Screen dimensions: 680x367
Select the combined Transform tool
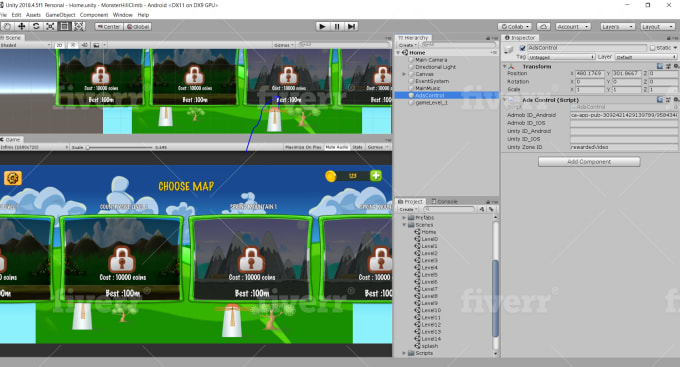point(78,26)
